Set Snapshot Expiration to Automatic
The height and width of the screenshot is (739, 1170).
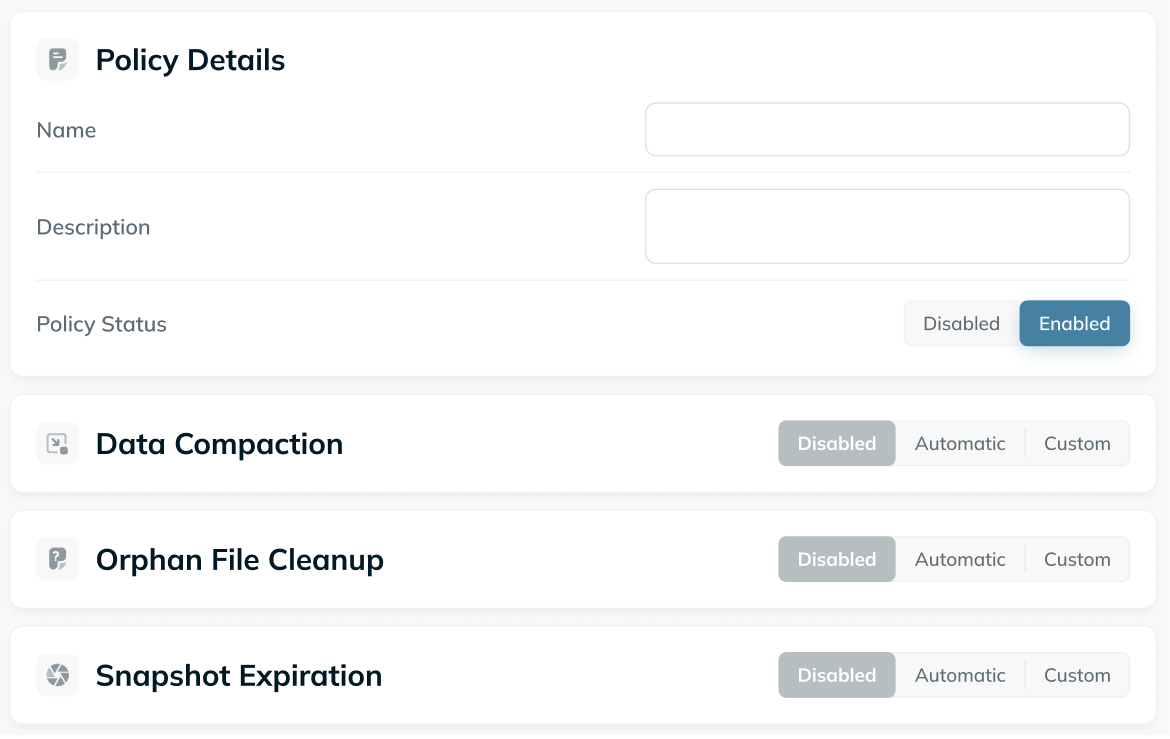pos(959,675)
